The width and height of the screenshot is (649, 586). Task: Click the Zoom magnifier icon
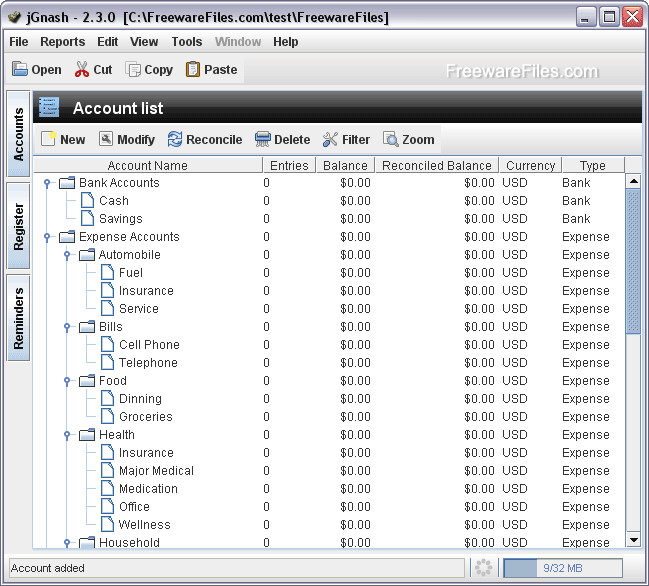390,139
